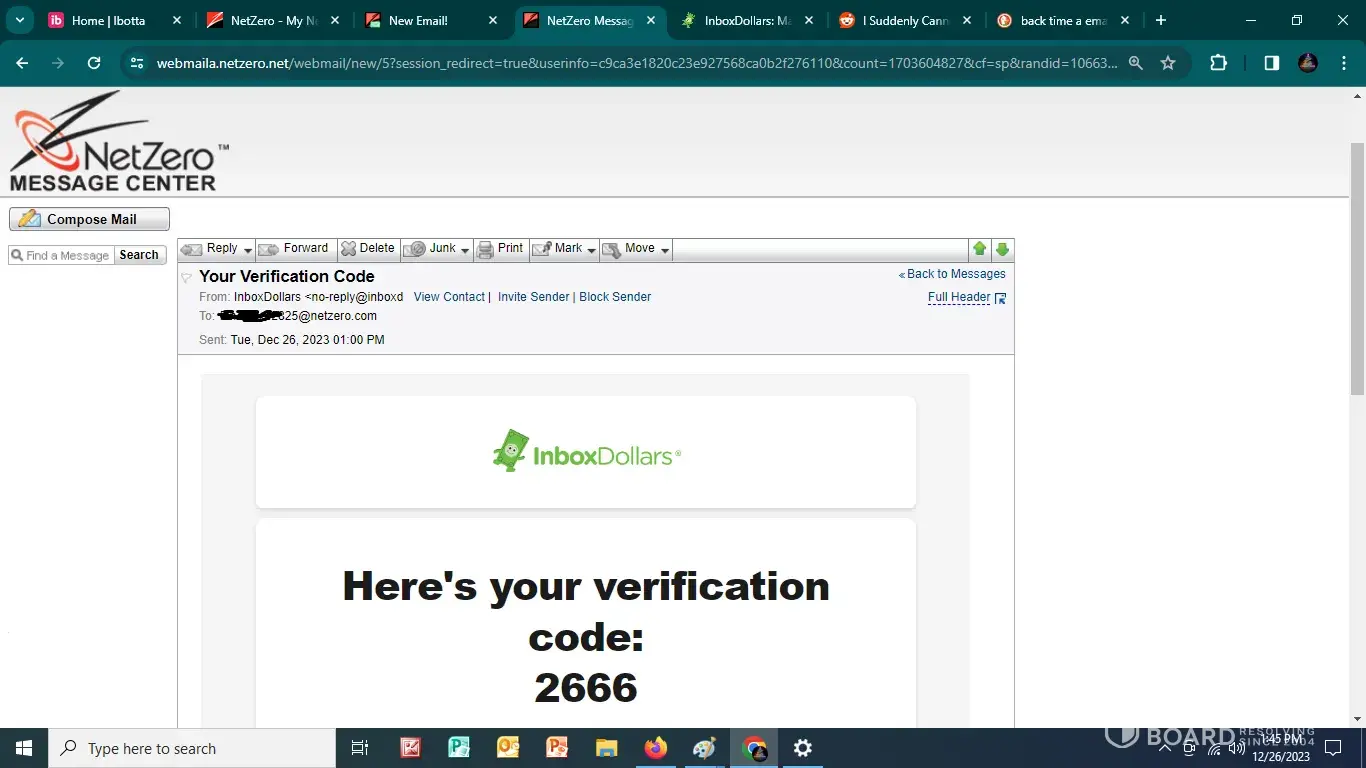Open Firefox from the Windows taskbar

click(x=656, y=748)
